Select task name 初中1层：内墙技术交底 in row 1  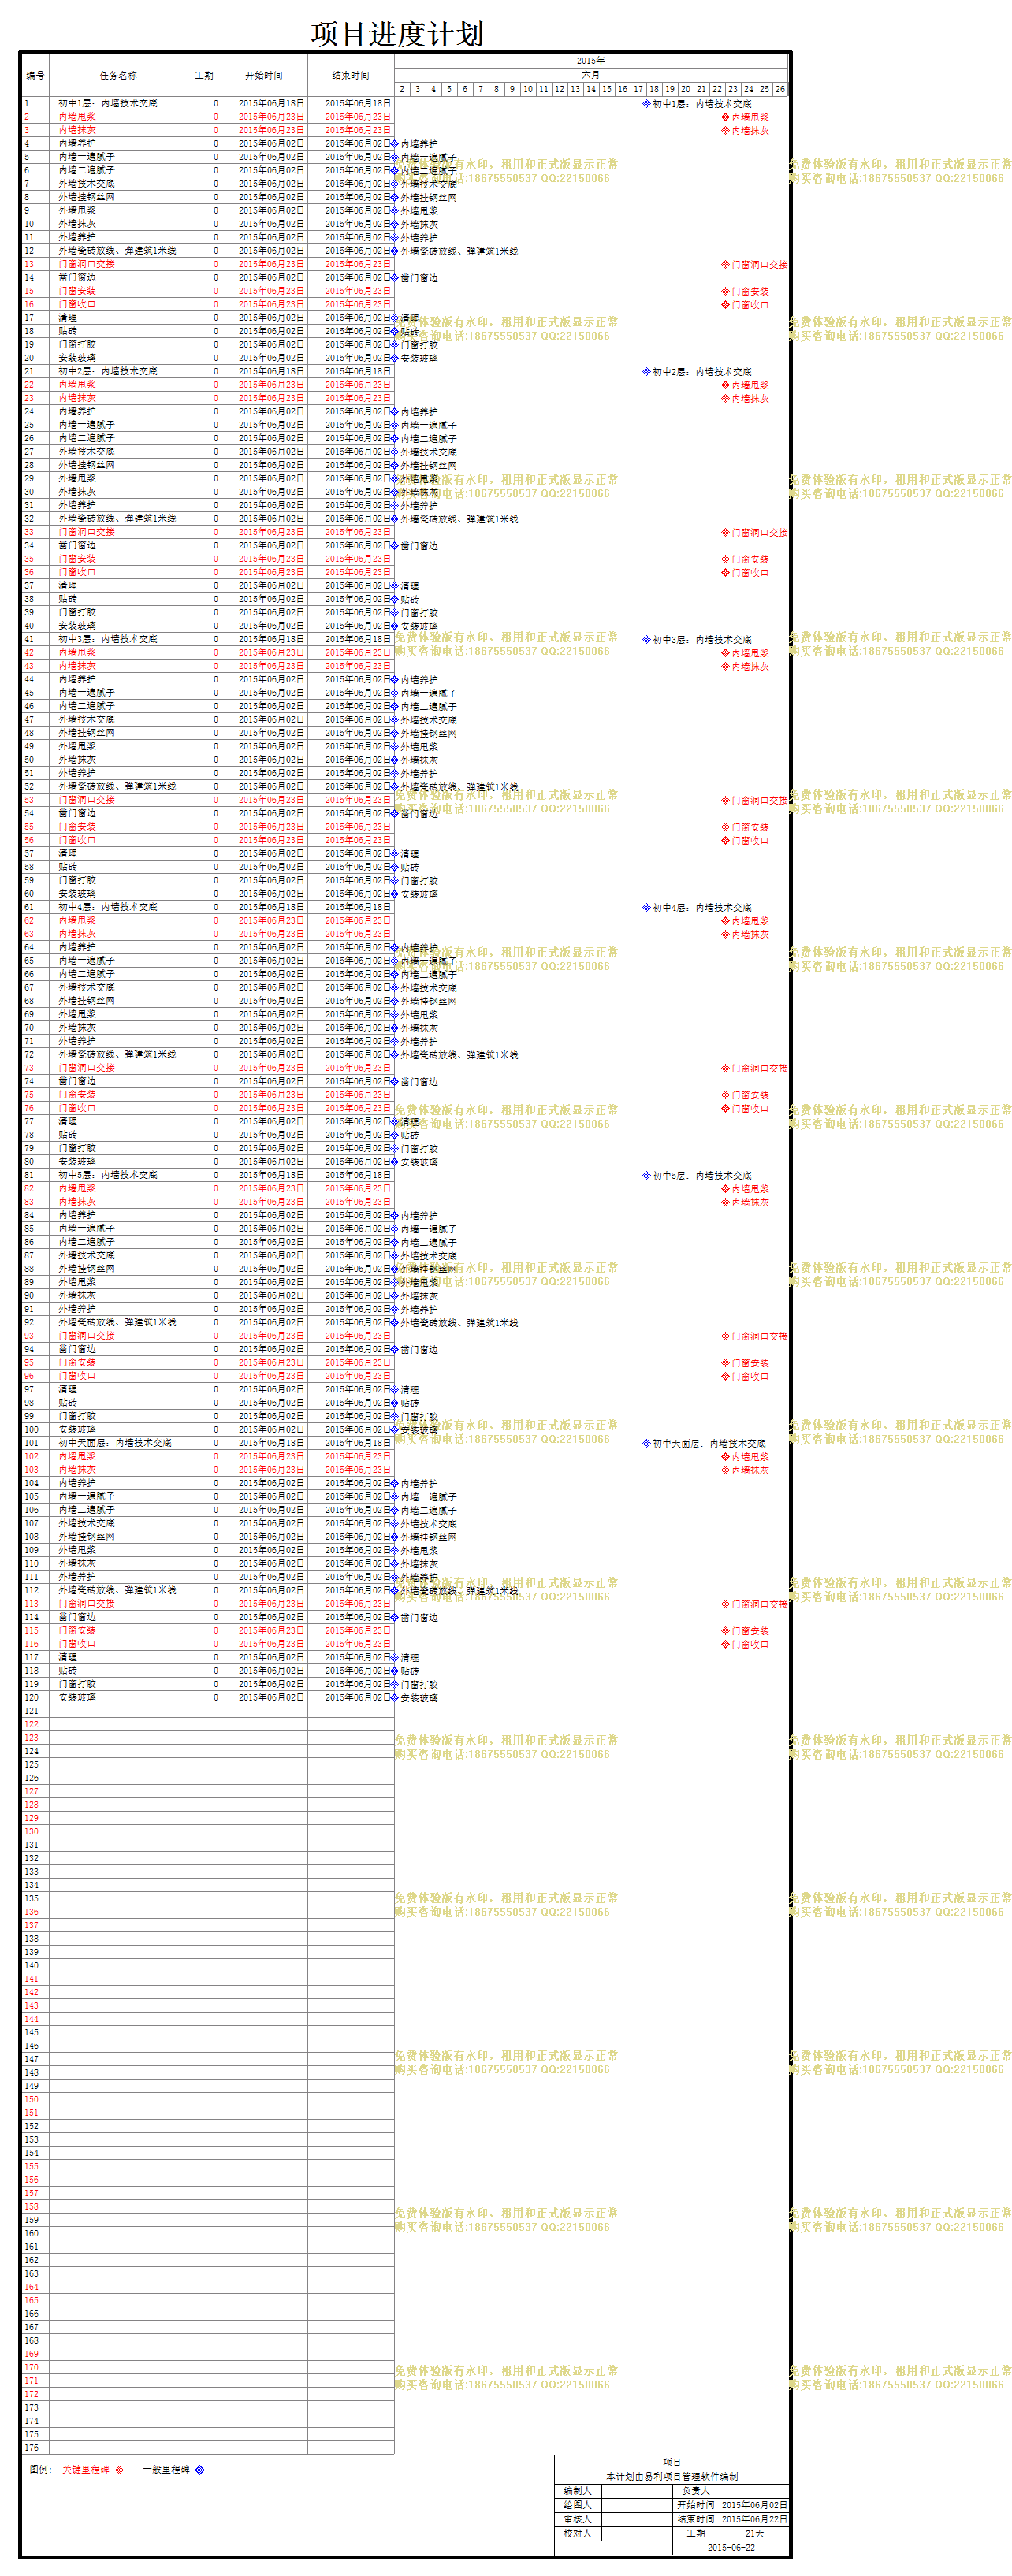pos(108,104)
